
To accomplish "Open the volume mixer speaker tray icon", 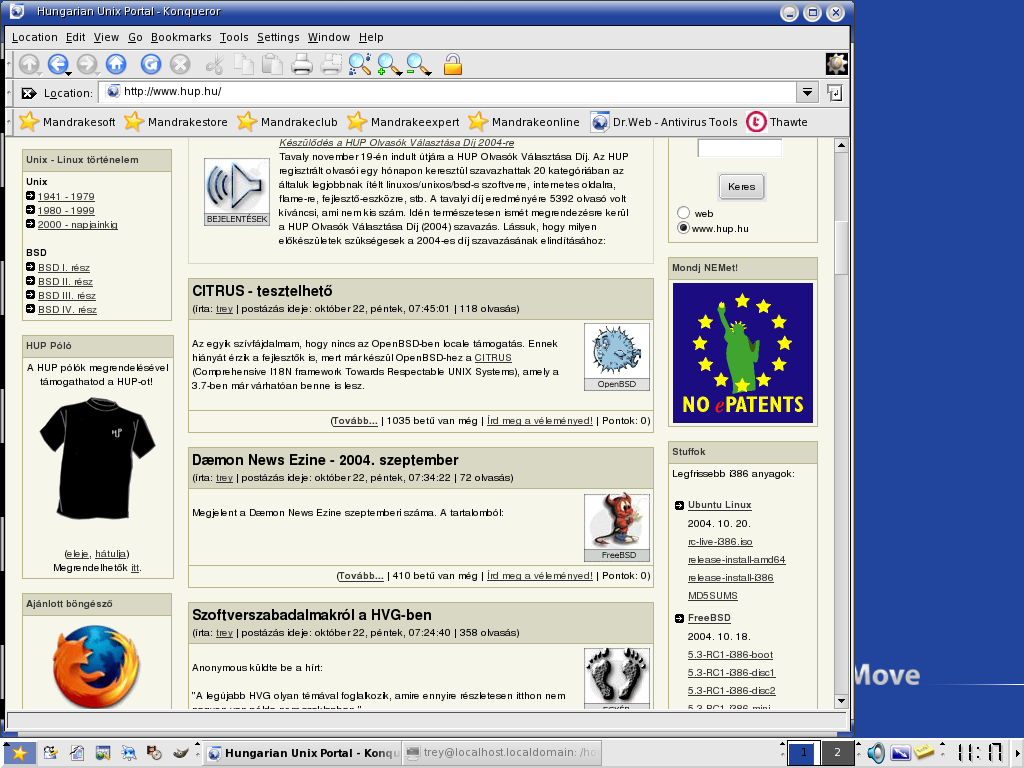I will click(x=876, y=753).
